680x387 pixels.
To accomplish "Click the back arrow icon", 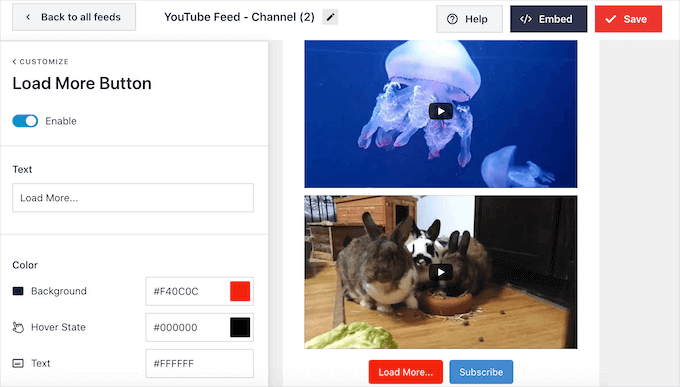I will [x=28, y=17].
